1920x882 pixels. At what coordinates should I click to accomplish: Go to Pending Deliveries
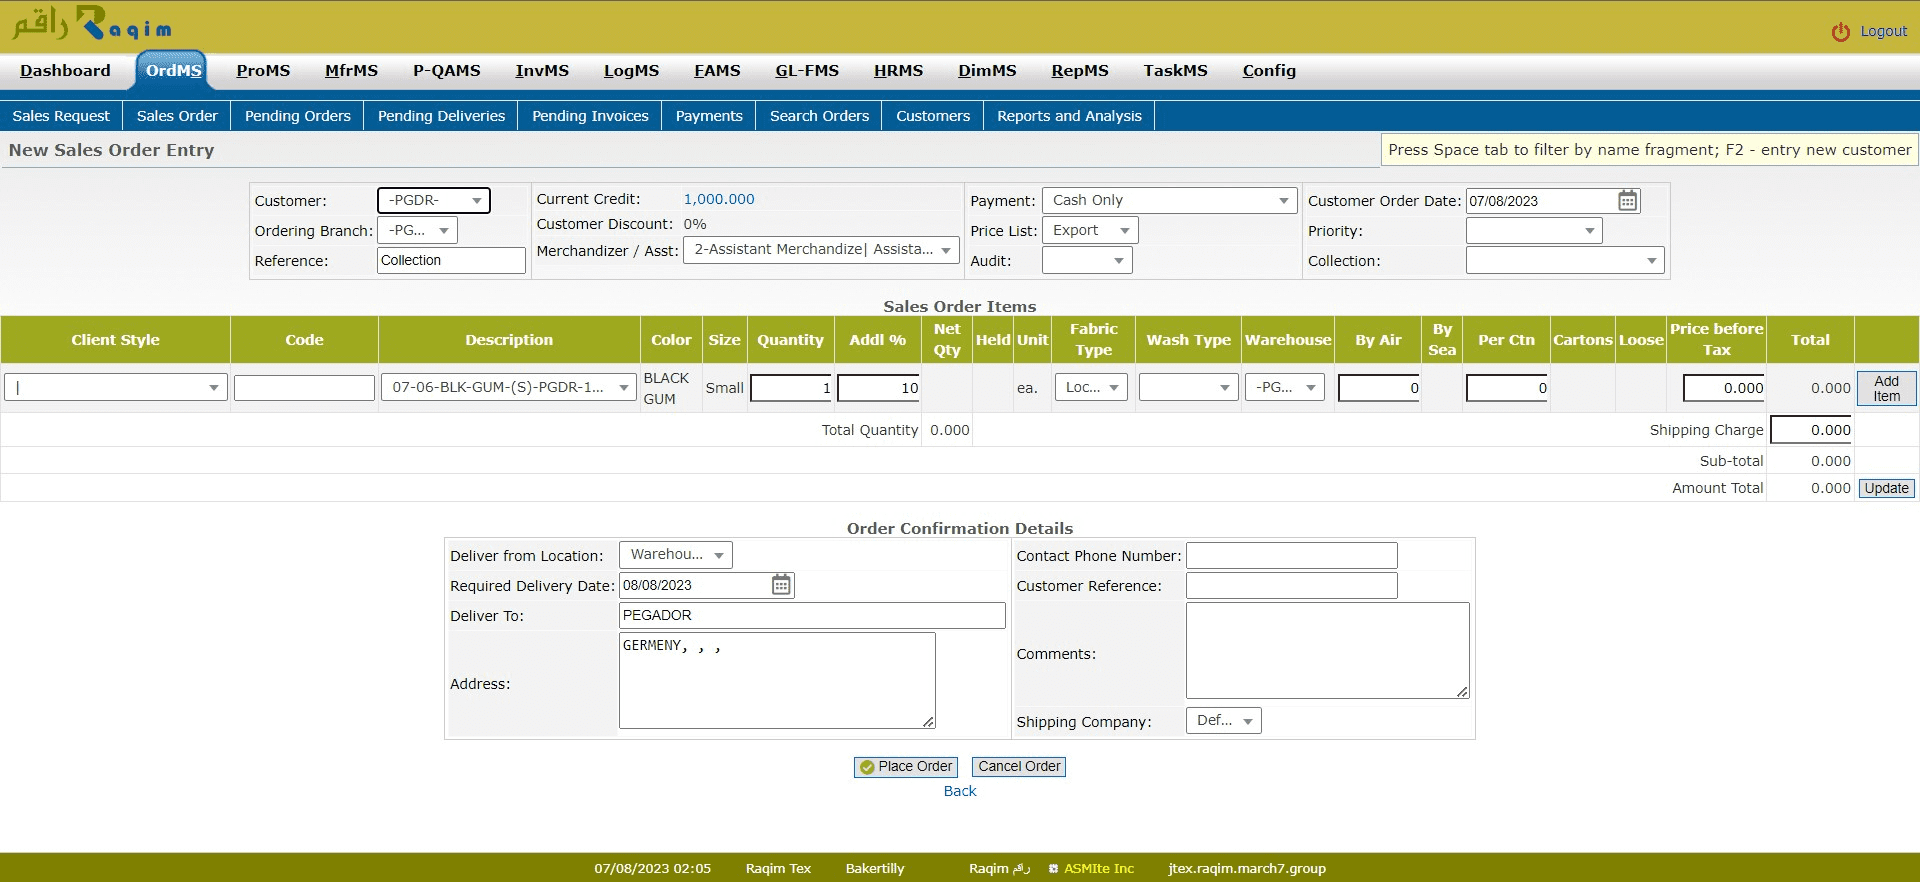[x=441, y=116]
